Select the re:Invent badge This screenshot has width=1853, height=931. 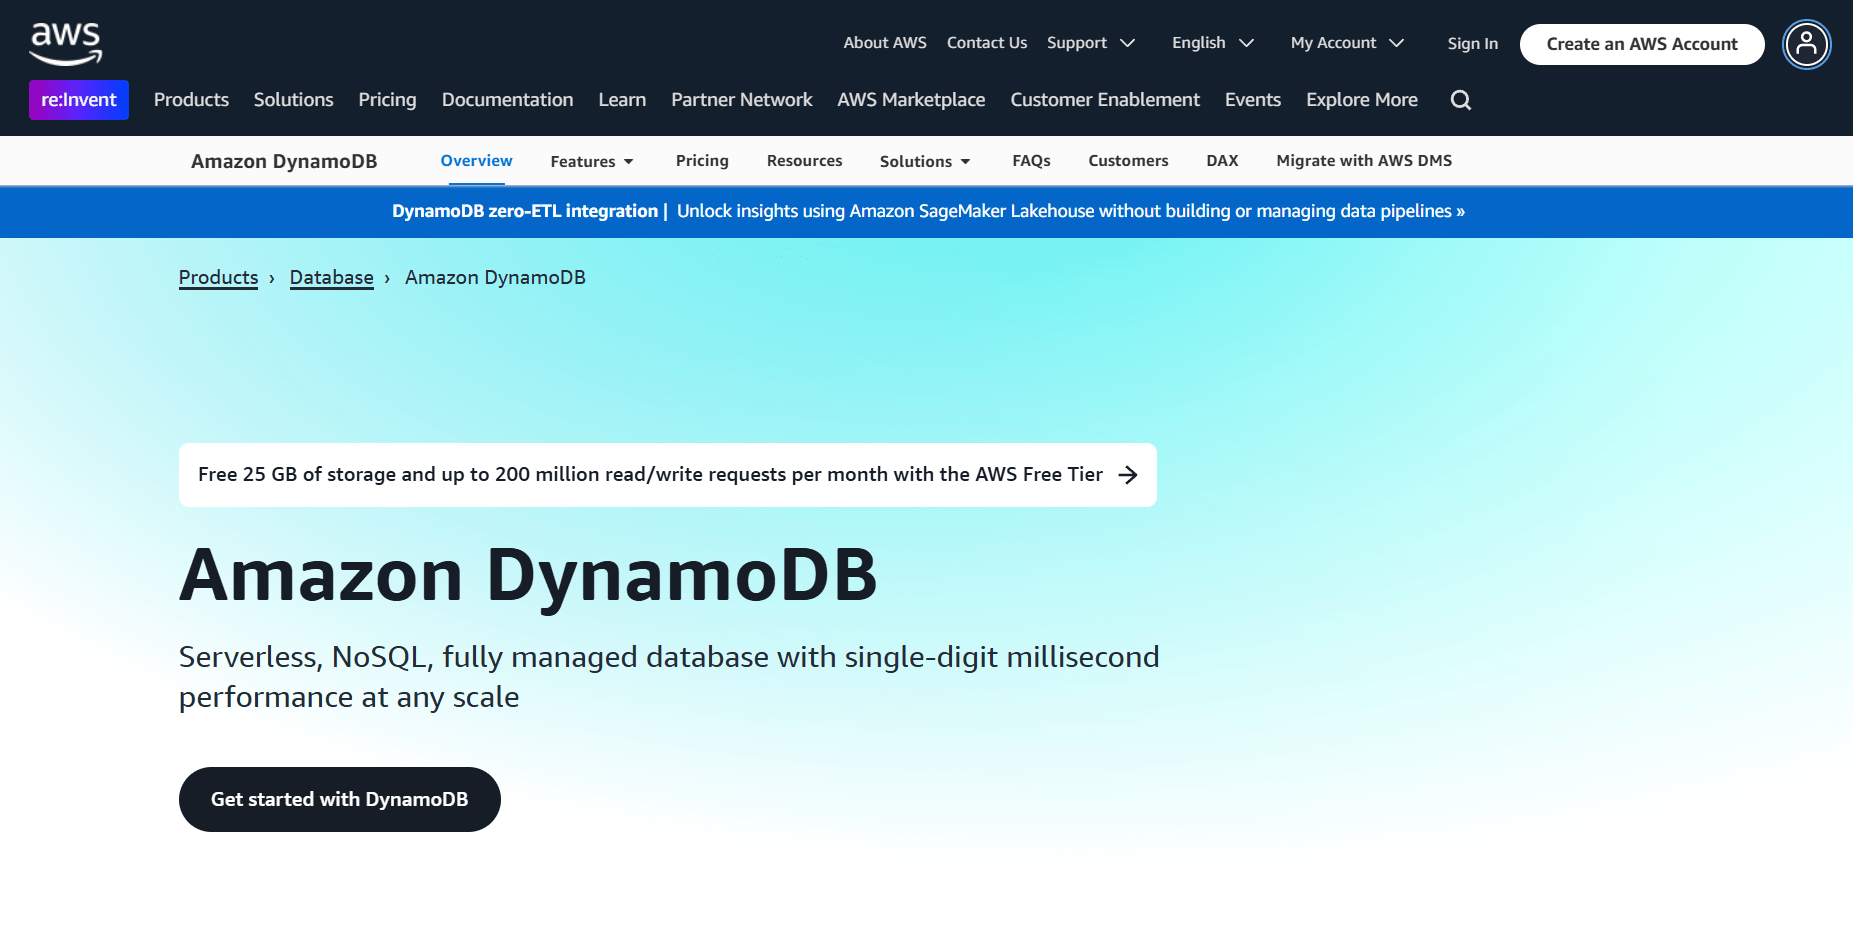coord(78,99)
